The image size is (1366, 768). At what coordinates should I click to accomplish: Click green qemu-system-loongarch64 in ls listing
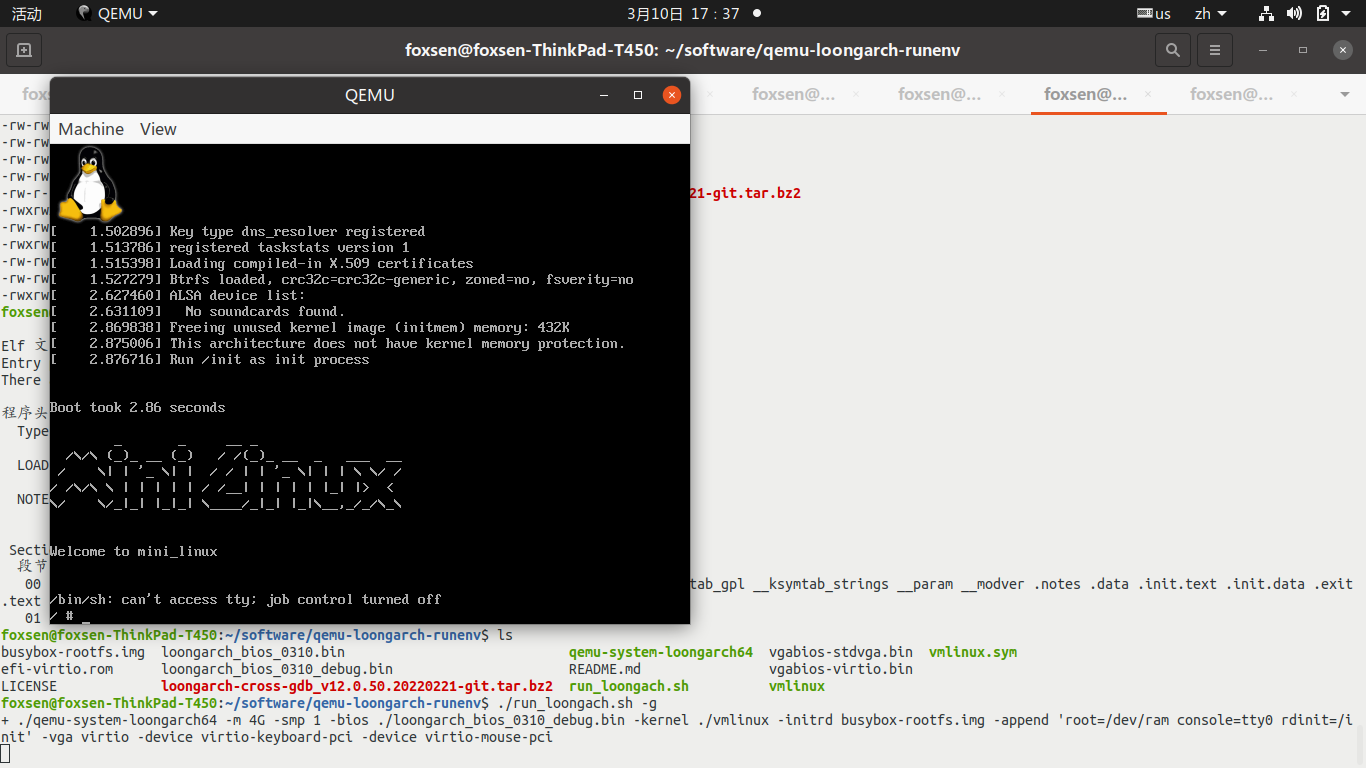click(661, 652)
